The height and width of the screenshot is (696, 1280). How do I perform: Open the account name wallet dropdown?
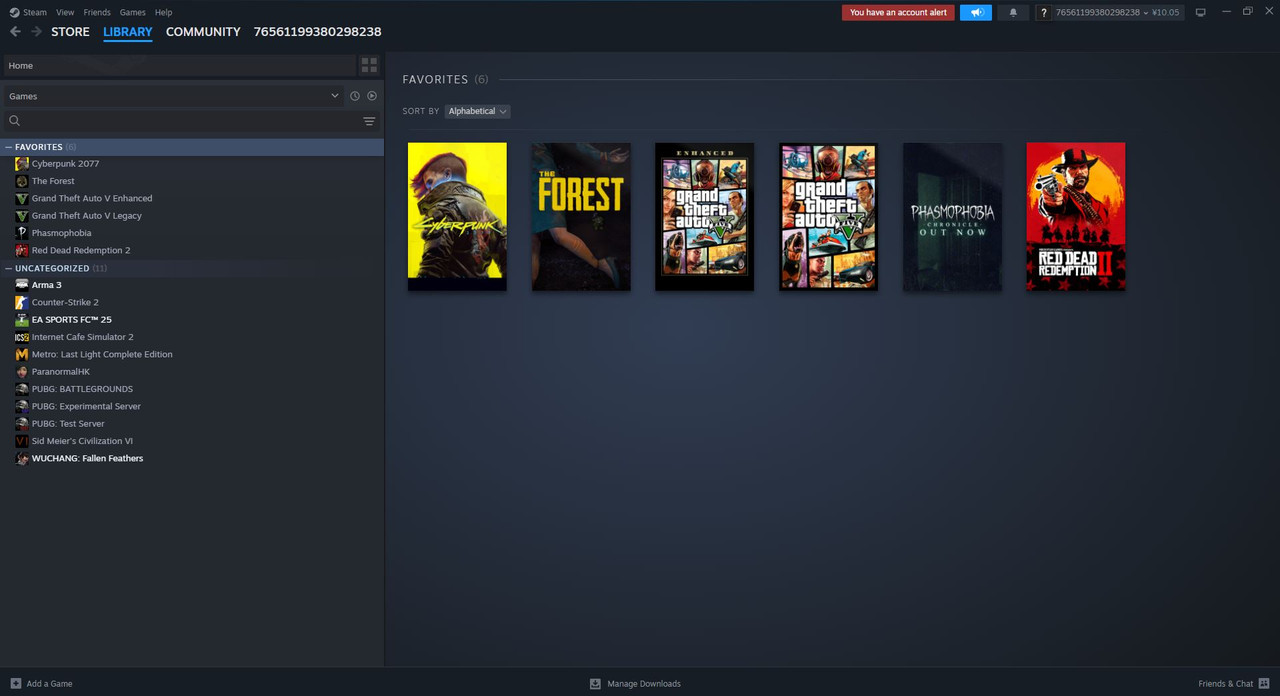tap(1117, 12)
